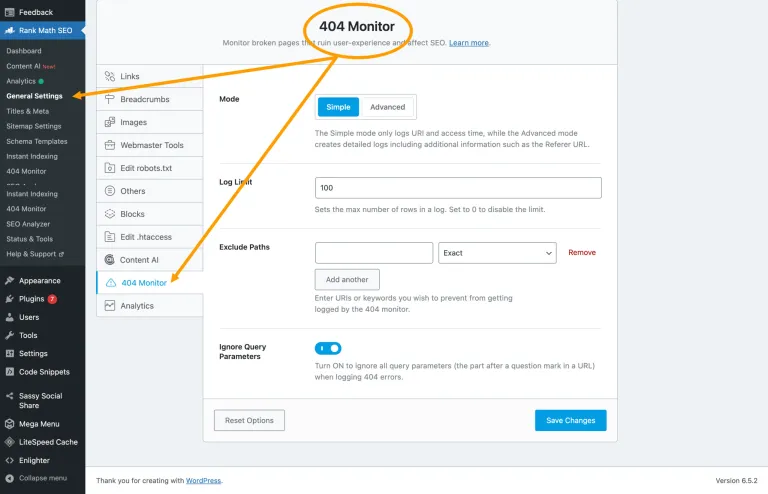Remove the exclude path row
Viewport: 768px width, 494px height.
point(582,252)
